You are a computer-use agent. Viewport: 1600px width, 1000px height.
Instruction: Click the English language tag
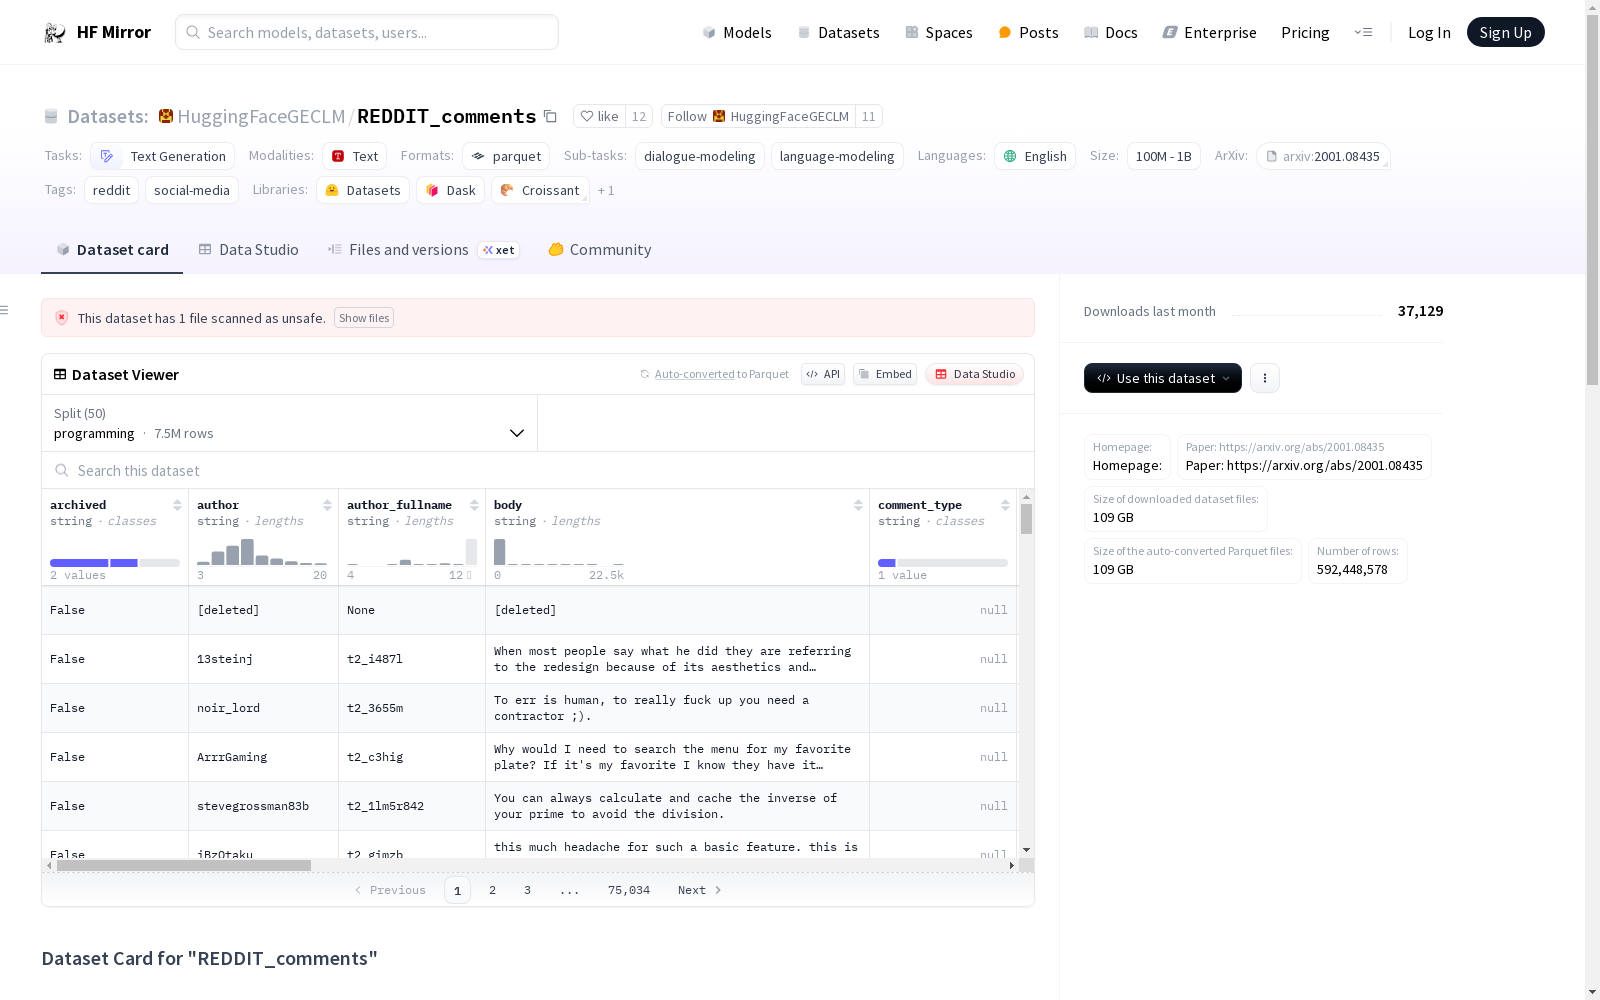coord(1035,156)
